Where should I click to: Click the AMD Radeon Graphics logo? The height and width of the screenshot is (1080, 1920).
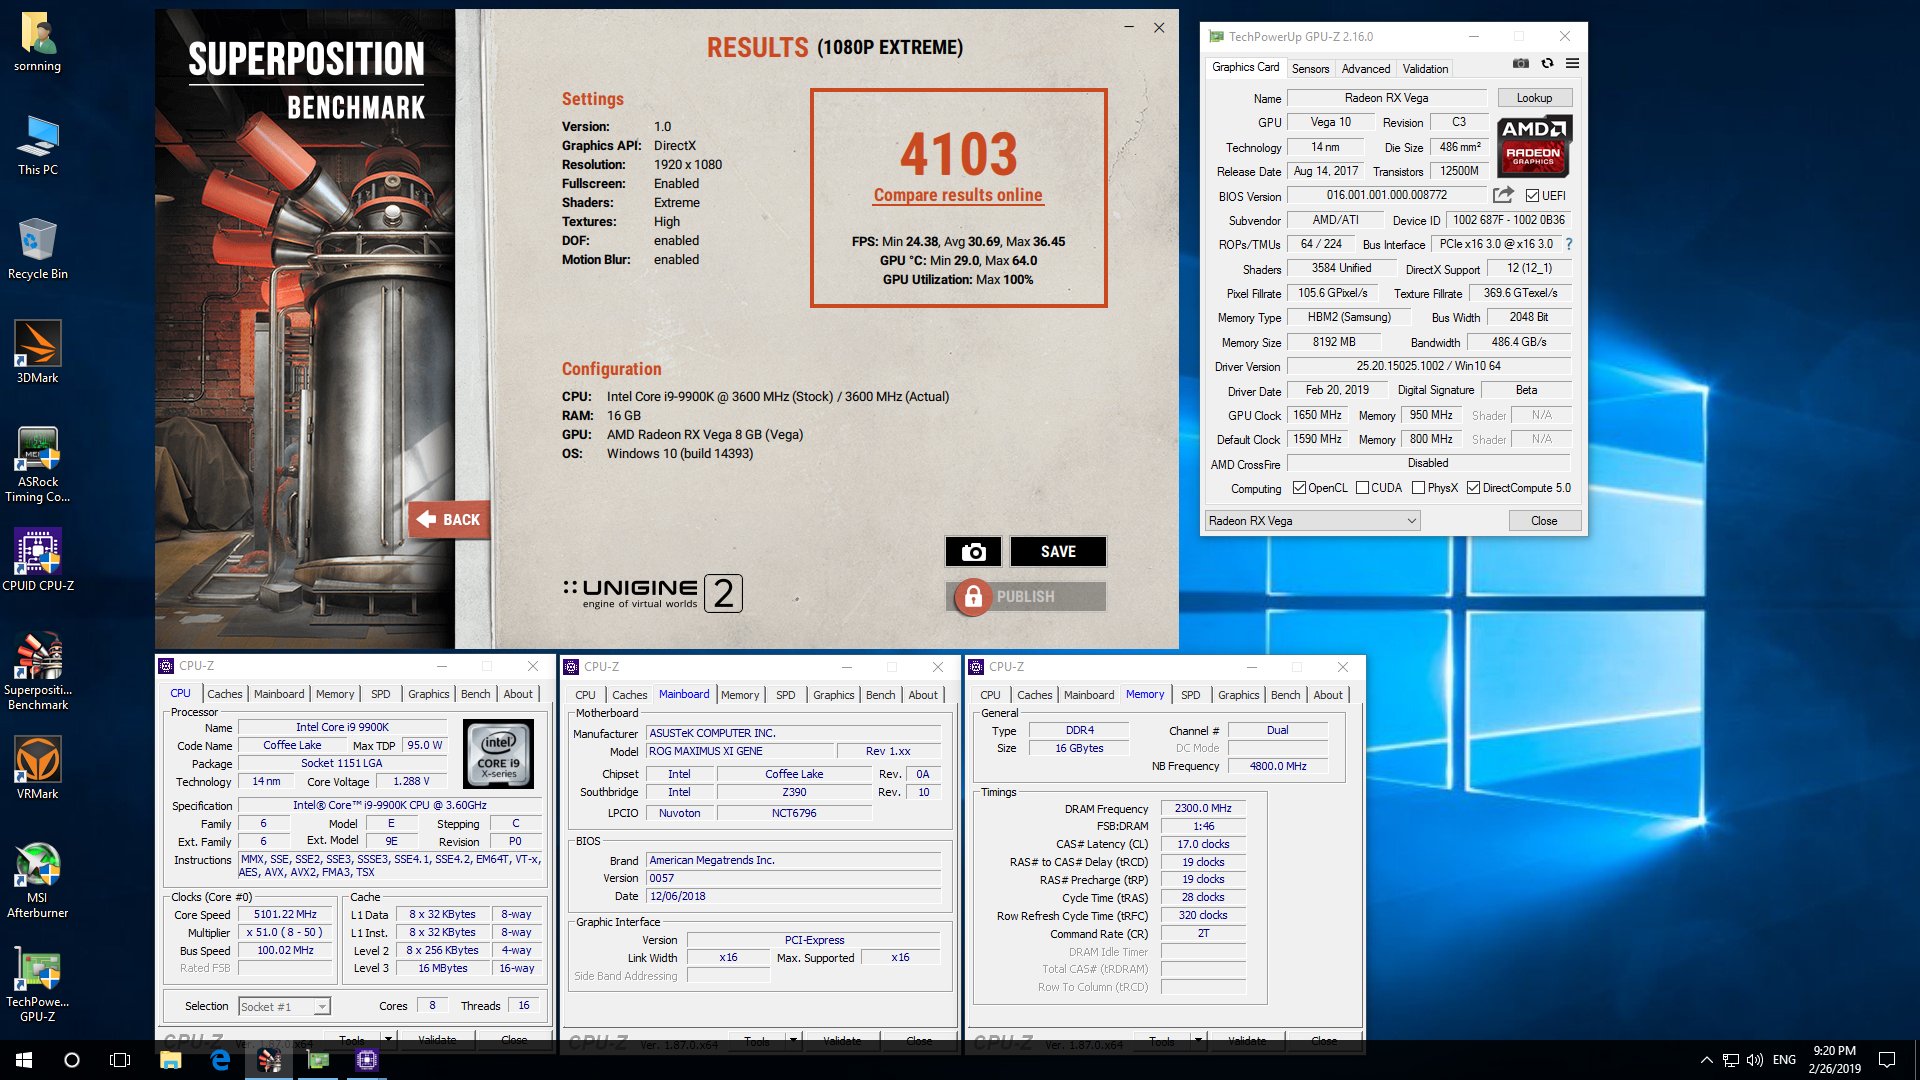coord(1535,146)
